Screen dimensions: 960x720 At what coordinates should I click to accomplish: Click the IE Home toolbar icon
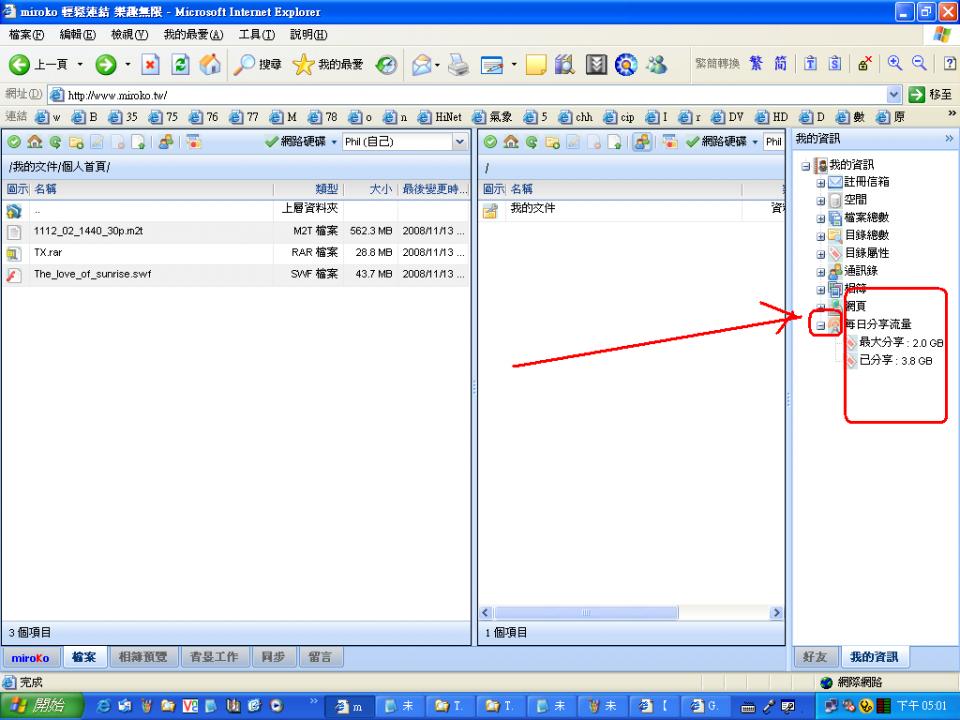(210, 64)
